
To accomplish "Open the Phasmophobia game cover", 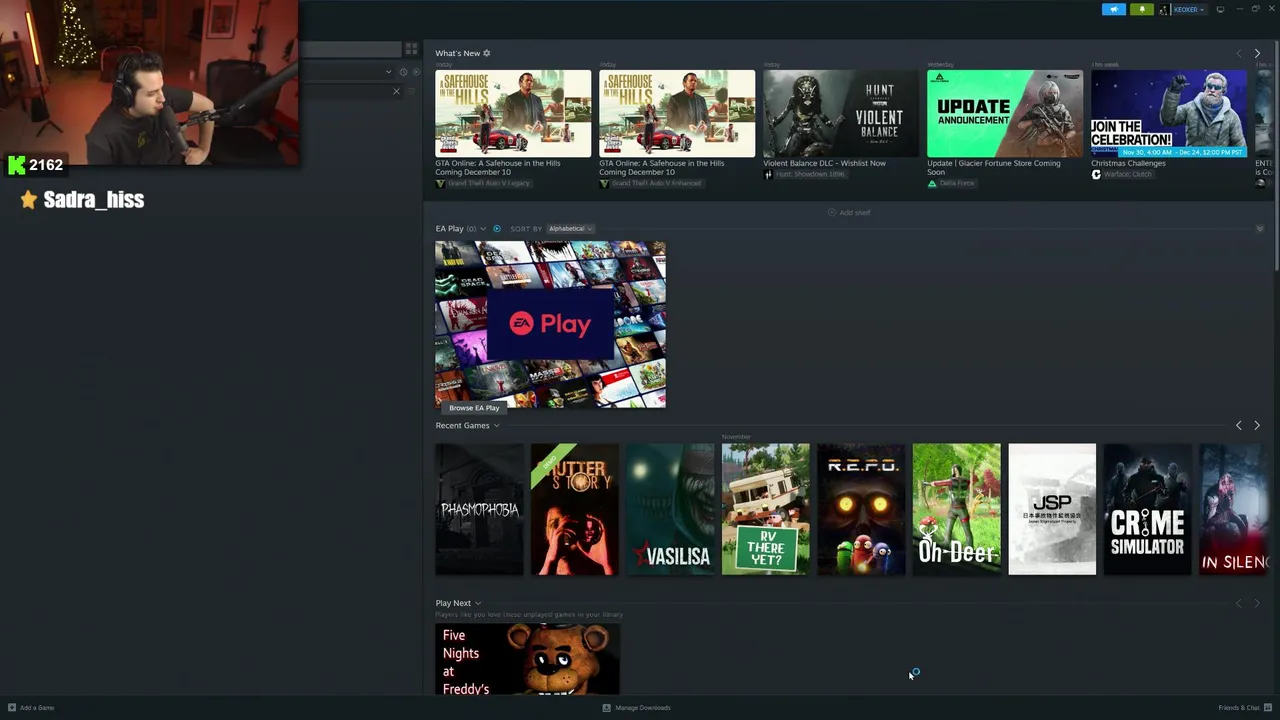I will (479, 509).
